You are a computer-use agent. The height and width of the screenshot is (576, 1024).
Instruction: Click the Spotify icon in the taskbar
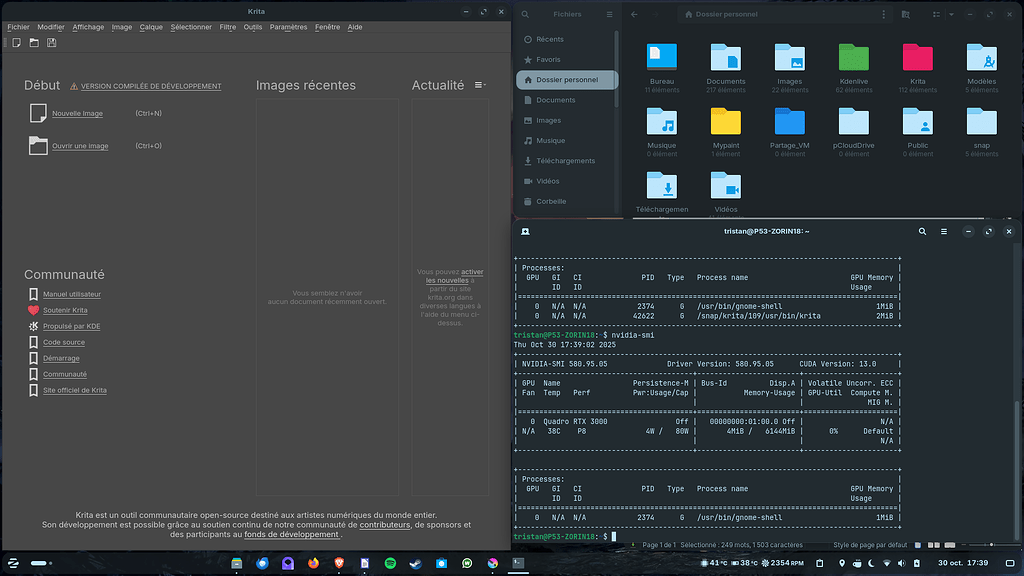click(x=390, y=564)
